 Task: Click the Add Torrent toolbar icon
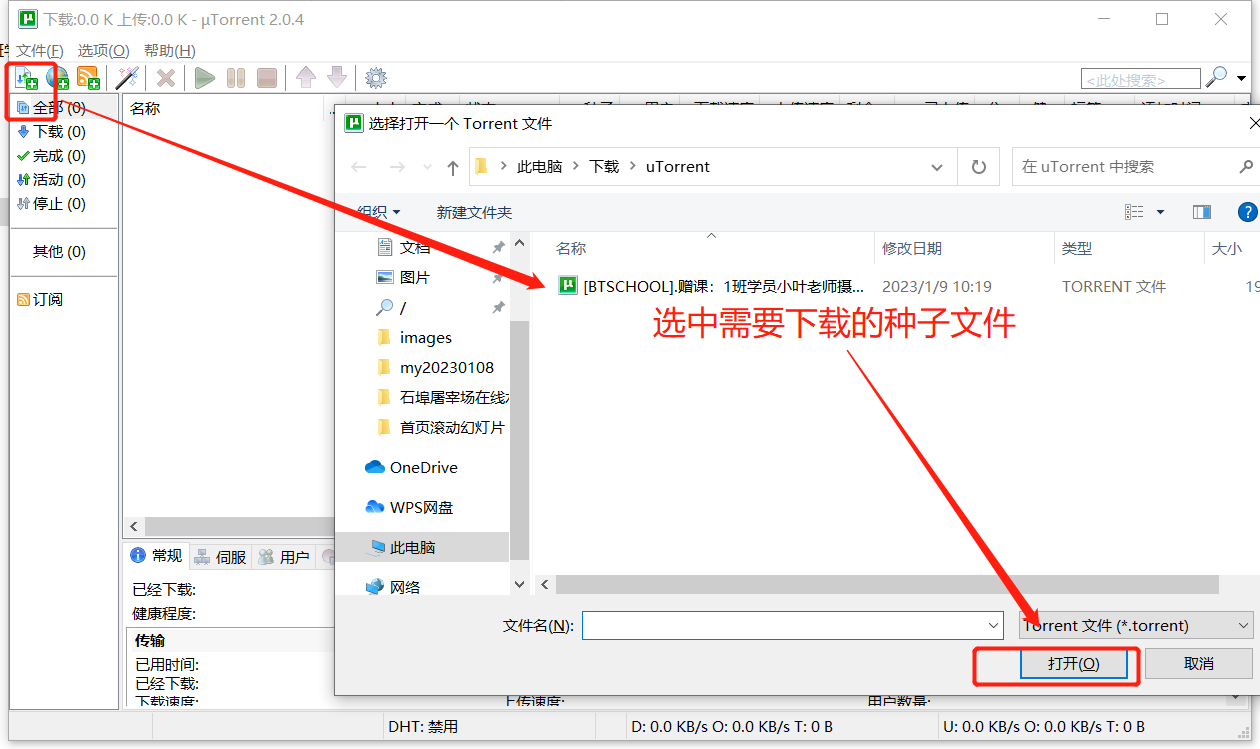27,78
